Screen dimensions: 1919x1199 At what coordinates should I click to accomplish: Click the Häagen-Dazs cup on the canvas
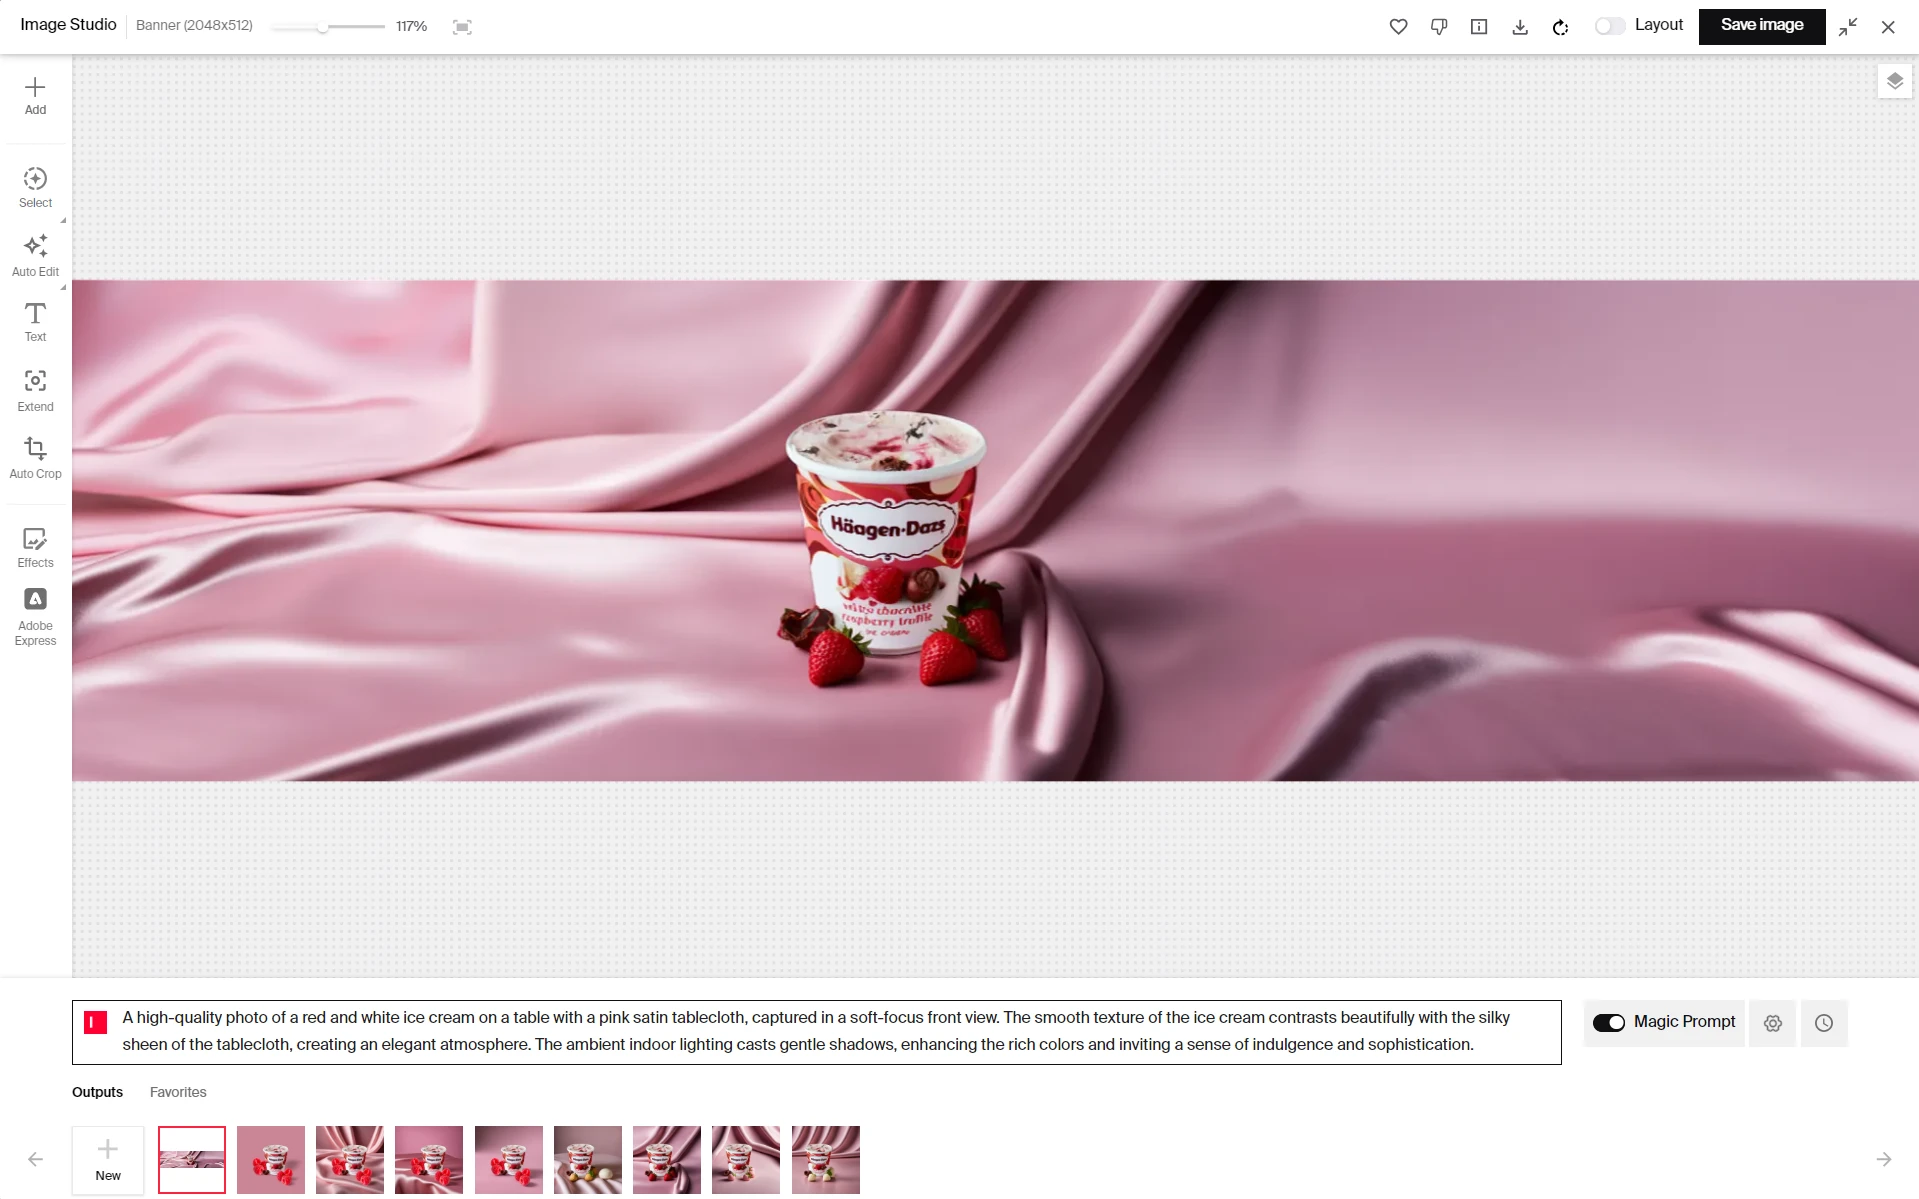886,531
